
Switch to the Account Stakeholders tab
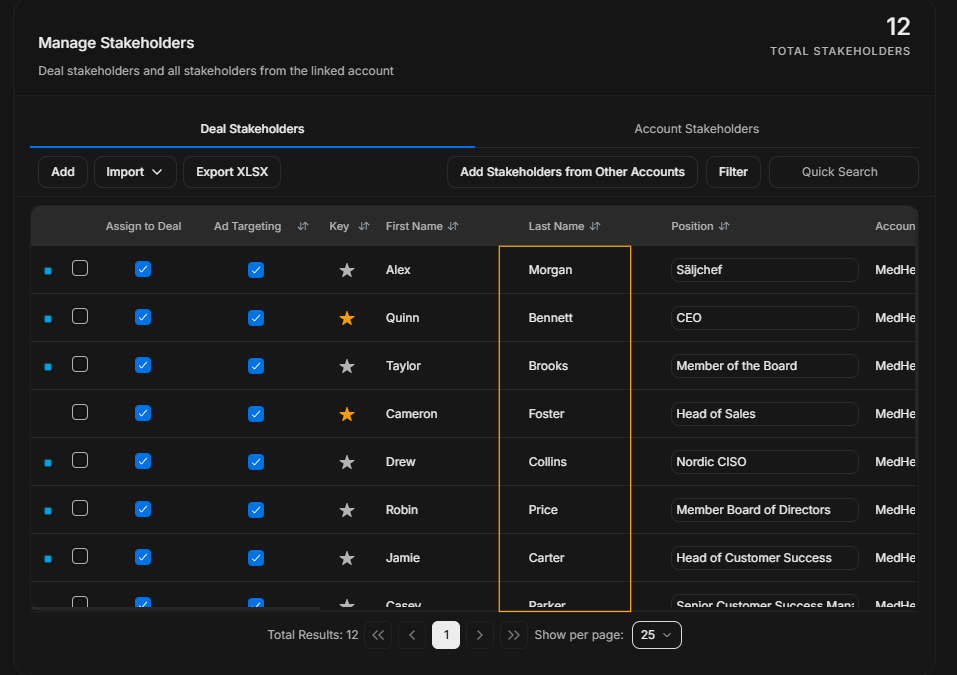click(x=696, y=129)
